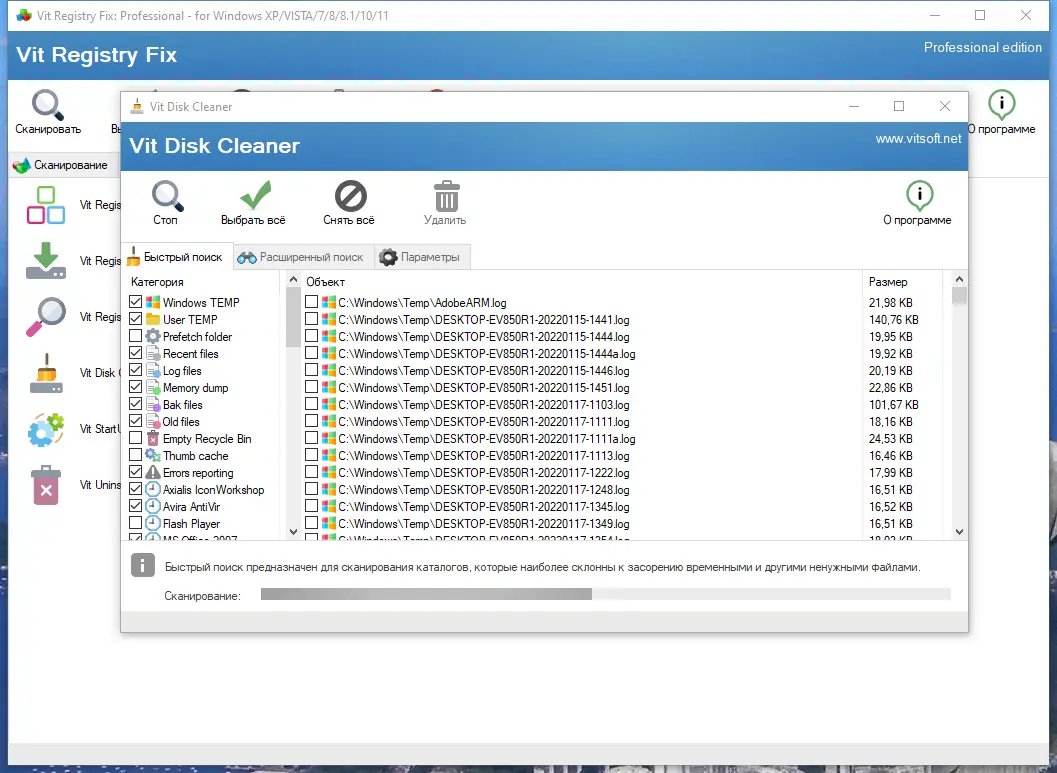Select the Avira AntiVir category label
Screen dimensions: 1057x773
pyautogui.click(x=191, y=507)
